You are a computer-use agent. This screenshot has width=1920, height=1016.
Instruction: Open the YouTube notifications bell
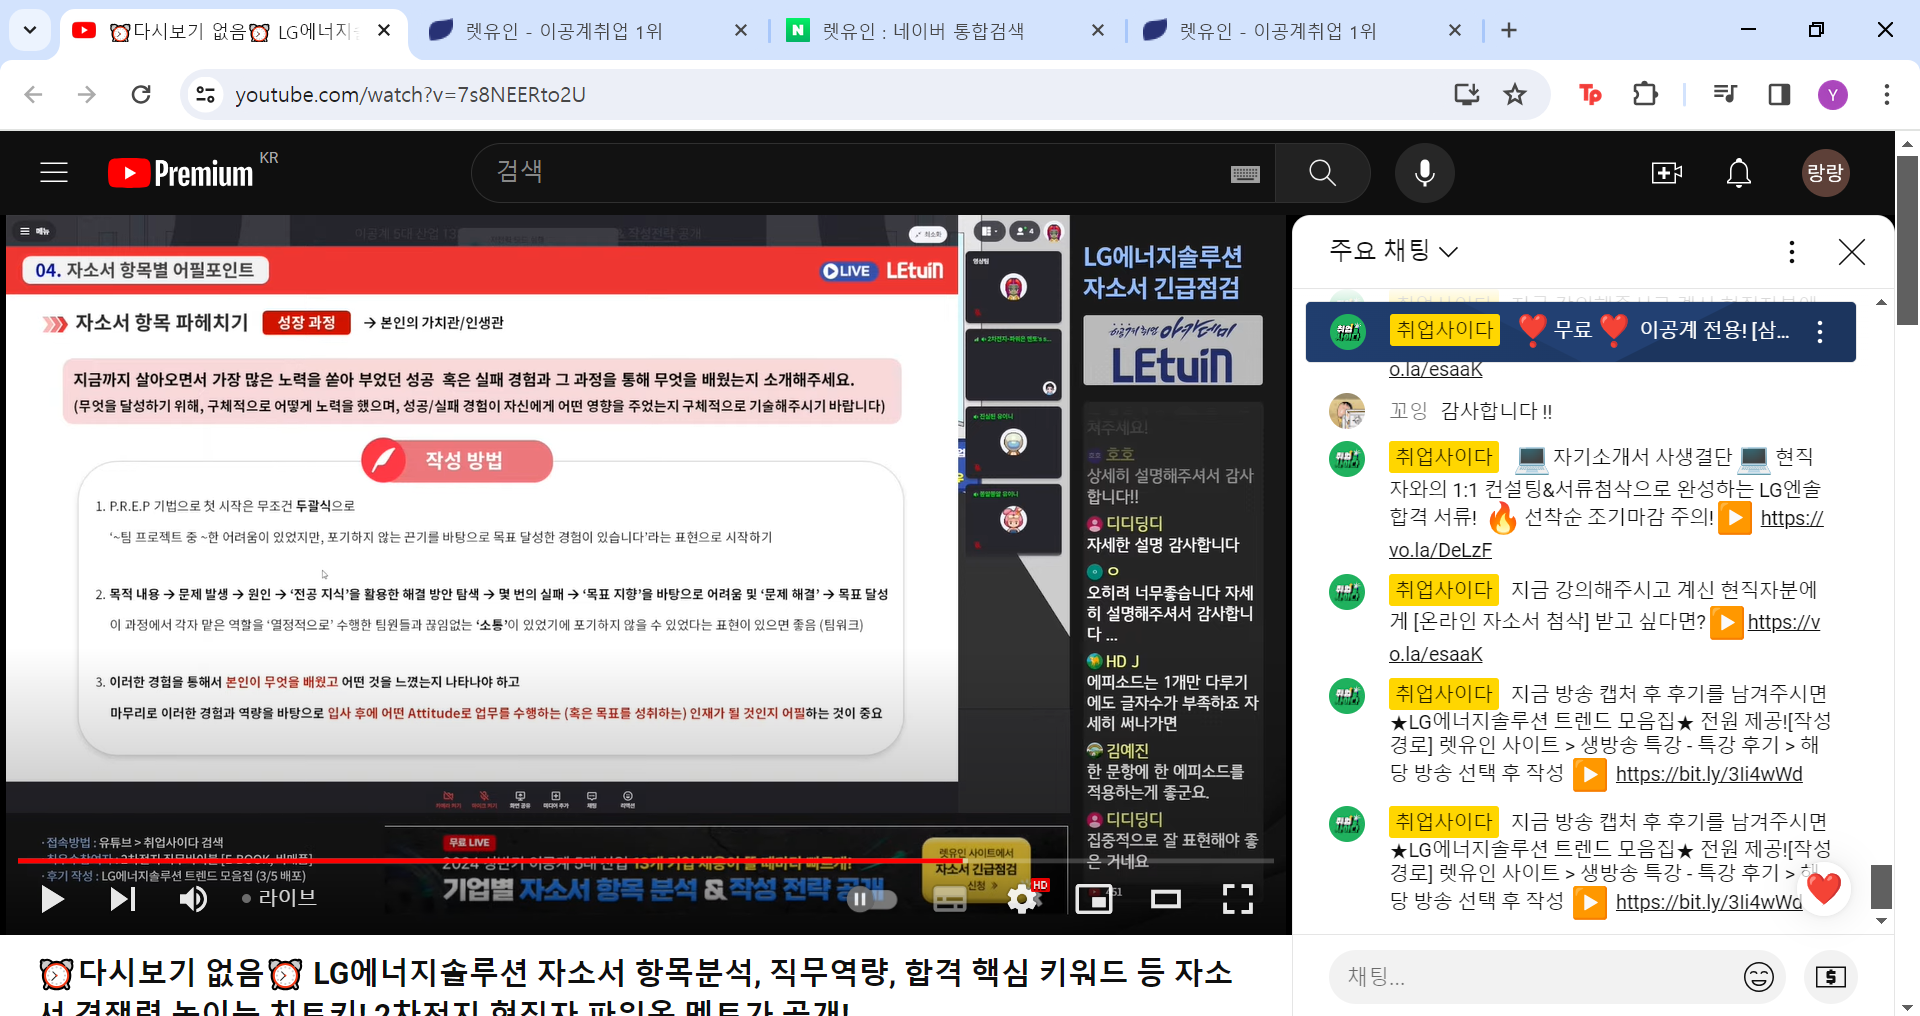1739,173
